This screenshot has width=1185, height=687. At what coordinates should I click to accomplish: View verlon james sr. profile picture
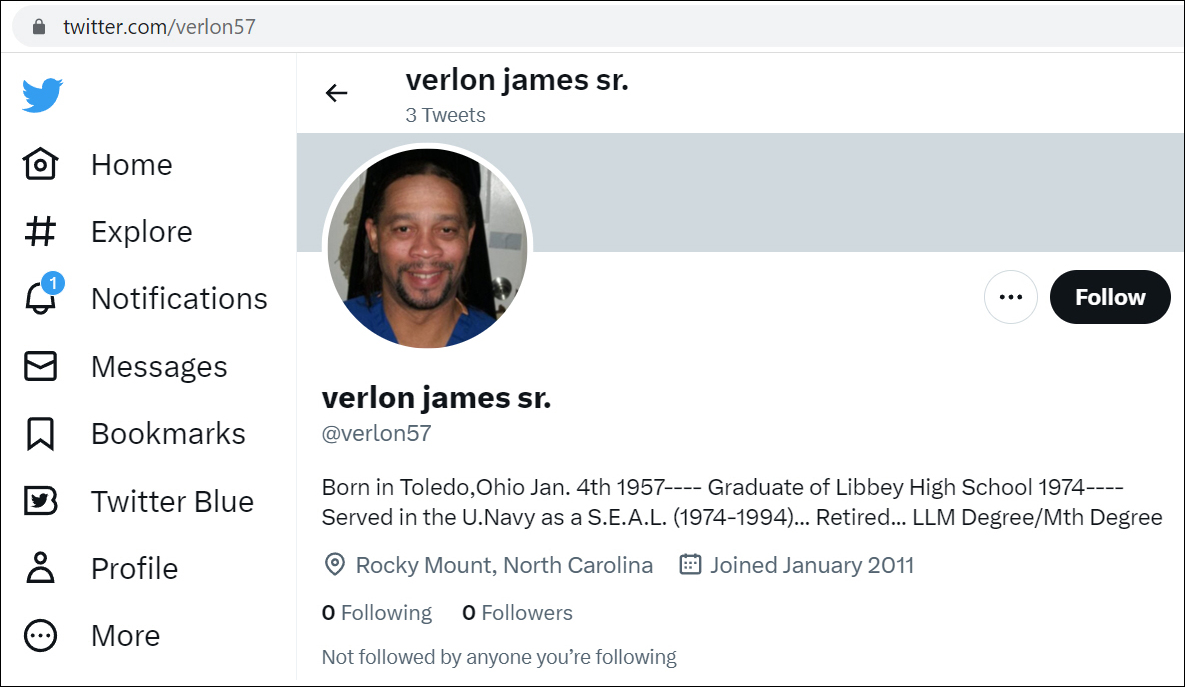pos(427,248)
